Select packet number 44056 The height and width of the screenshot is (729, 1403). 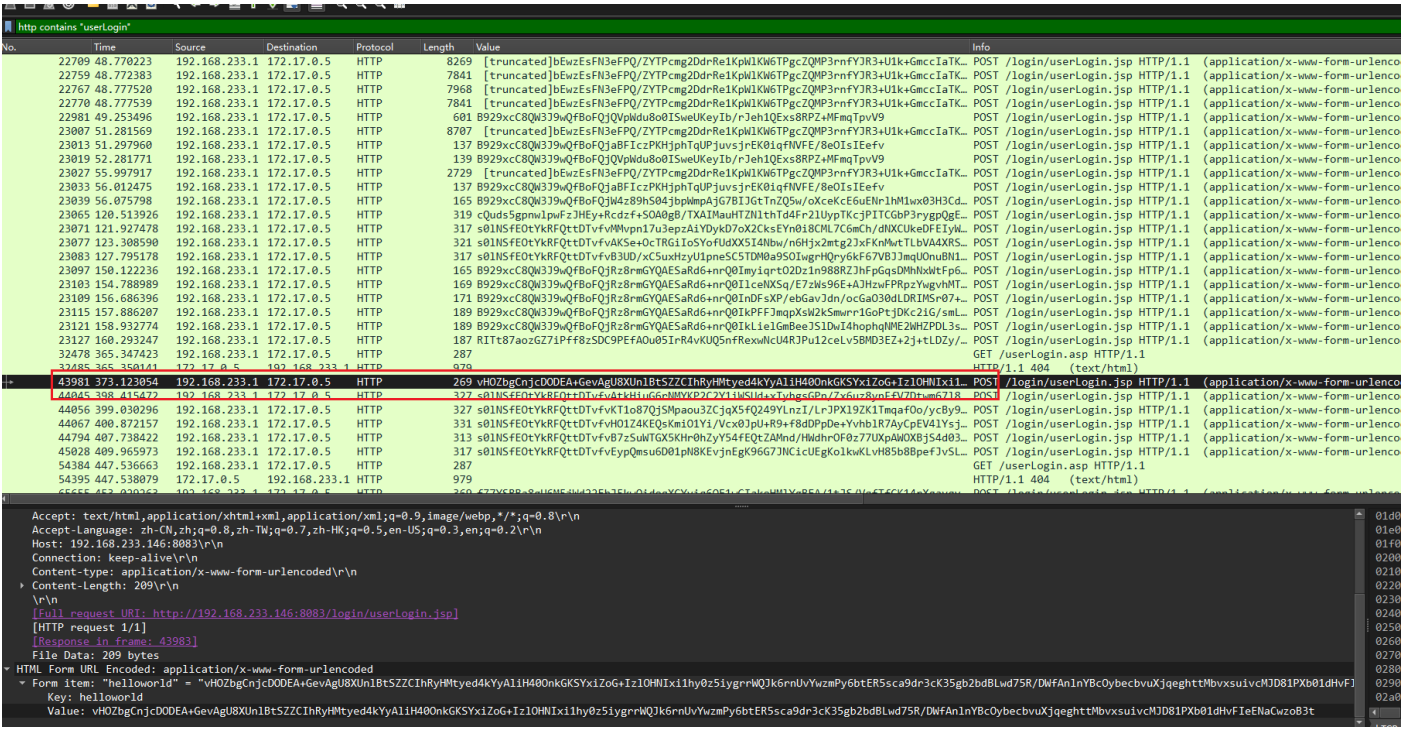click(700, 410)
